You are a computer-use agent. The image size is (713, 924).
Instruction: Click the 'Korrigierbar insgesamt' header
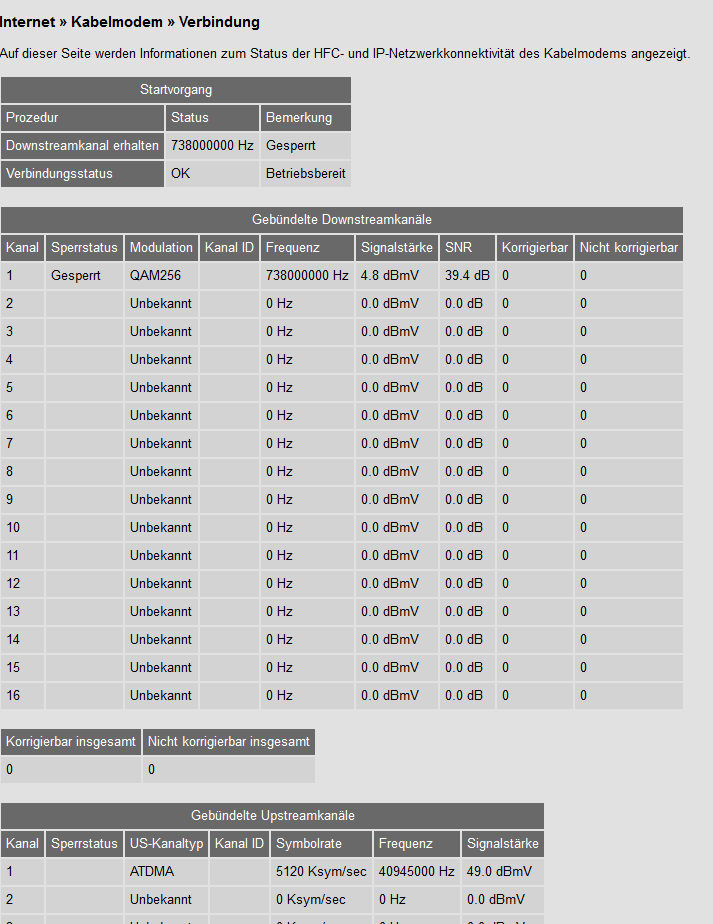point(71,742)
